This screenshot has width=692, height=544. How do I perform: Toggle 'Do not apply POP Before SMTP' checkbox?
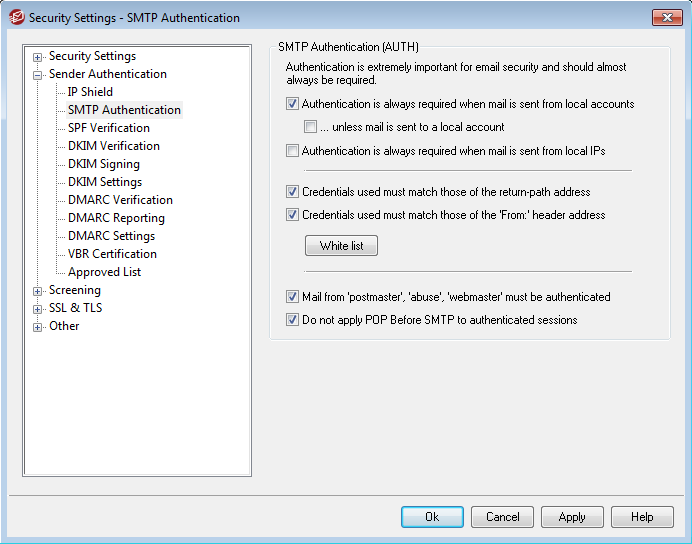point(292,319)
